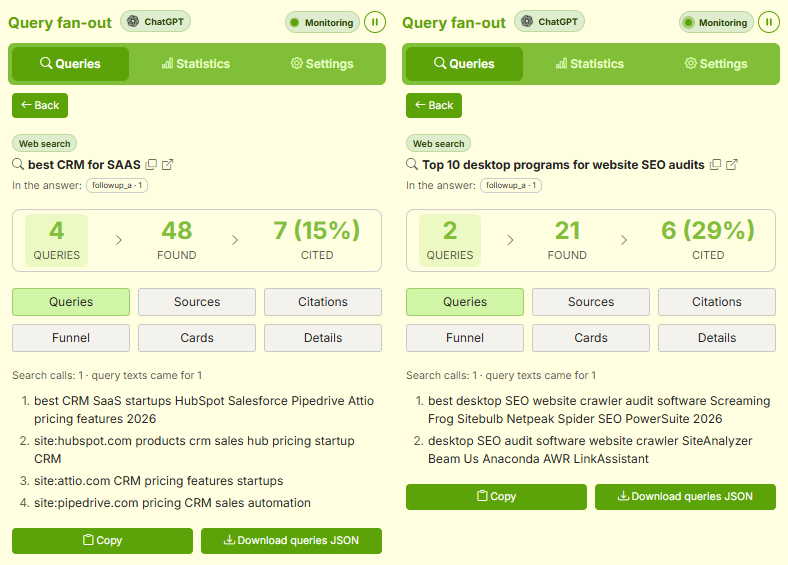Click the ChatGPT badge in the left panel
Screen dimensions: 788x565
(155, 22)
